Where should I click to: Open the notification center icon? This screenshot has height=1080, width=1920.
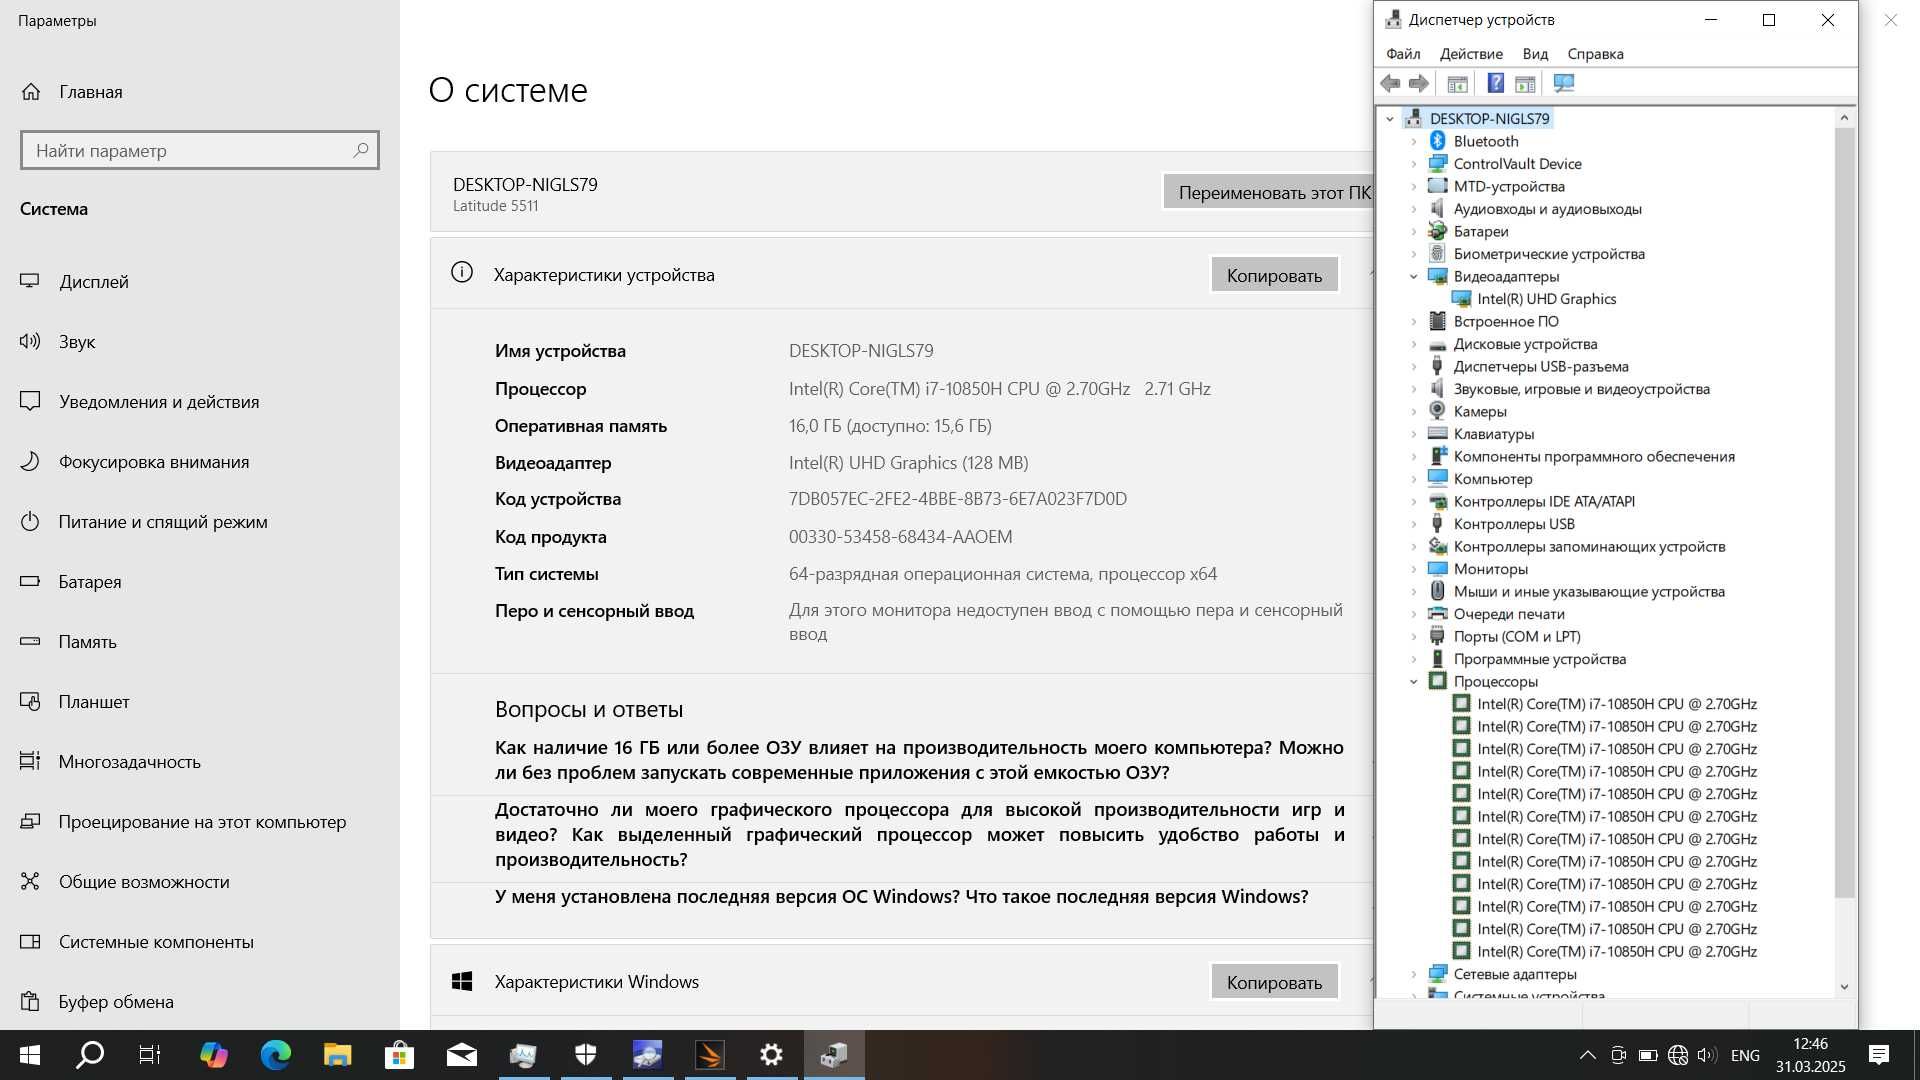click(1879, 1055)
